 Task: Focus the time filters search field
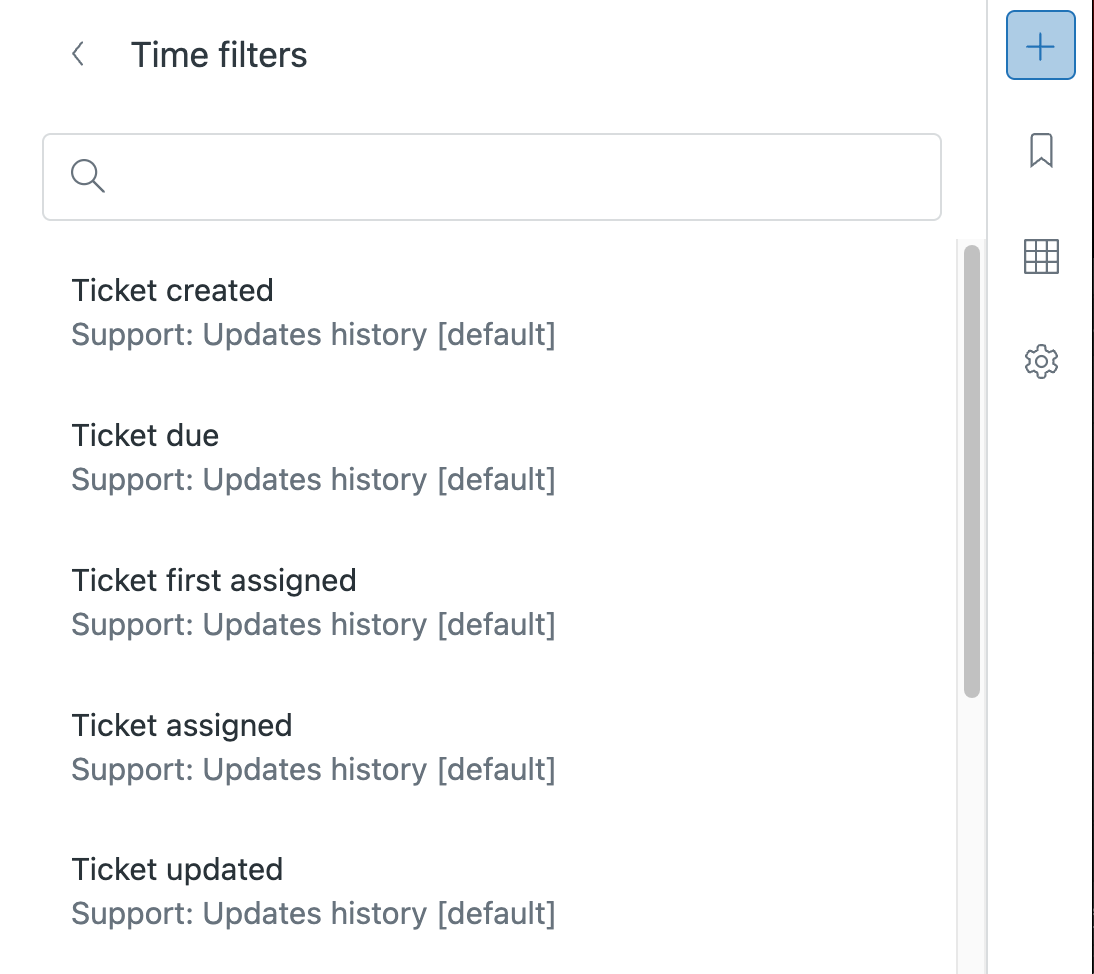520,177
